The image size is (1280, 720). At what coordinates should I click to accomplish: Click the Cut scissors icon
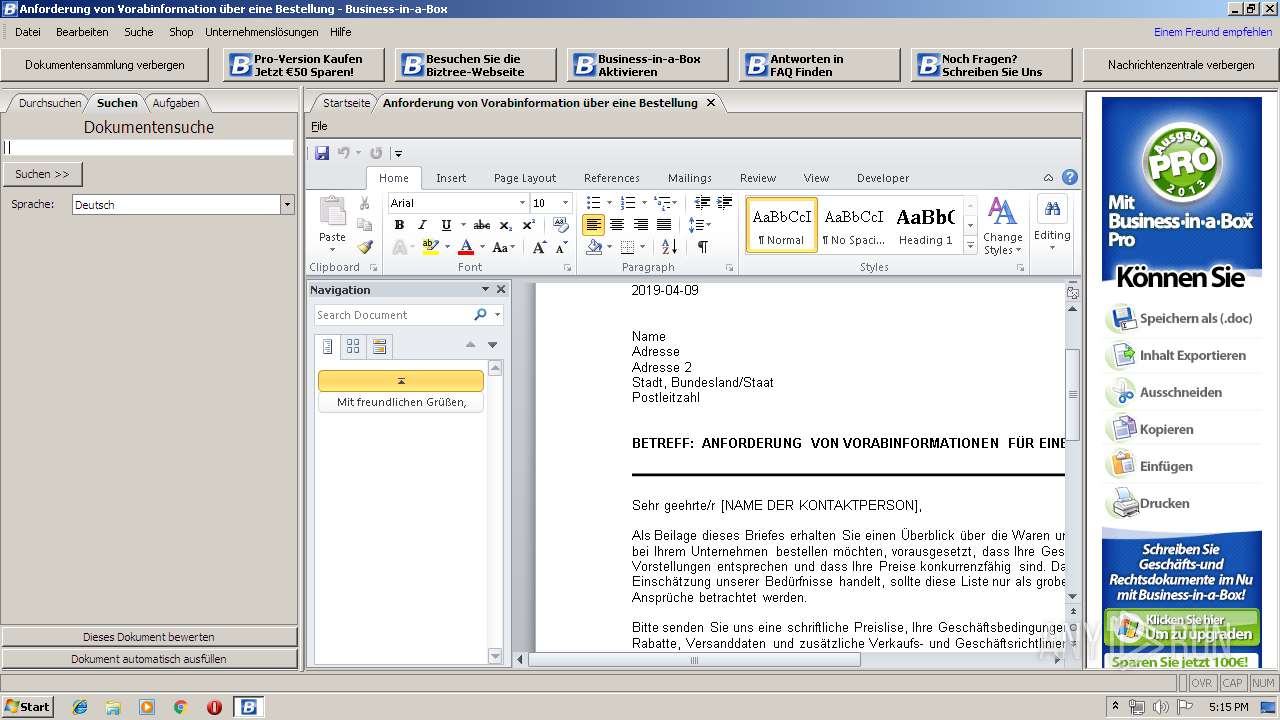pos(364,203)
